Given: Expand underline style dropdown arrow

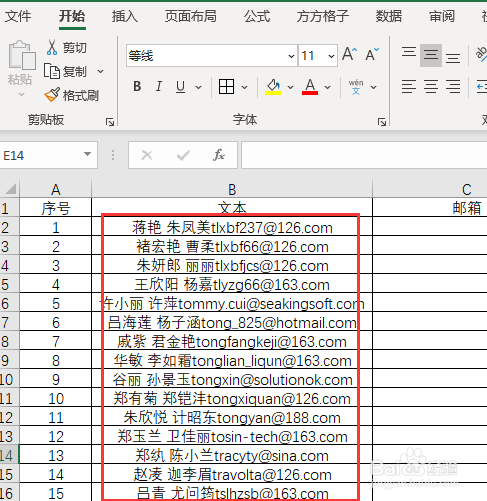Looking at the screenshot, I should tap(198, 87).
